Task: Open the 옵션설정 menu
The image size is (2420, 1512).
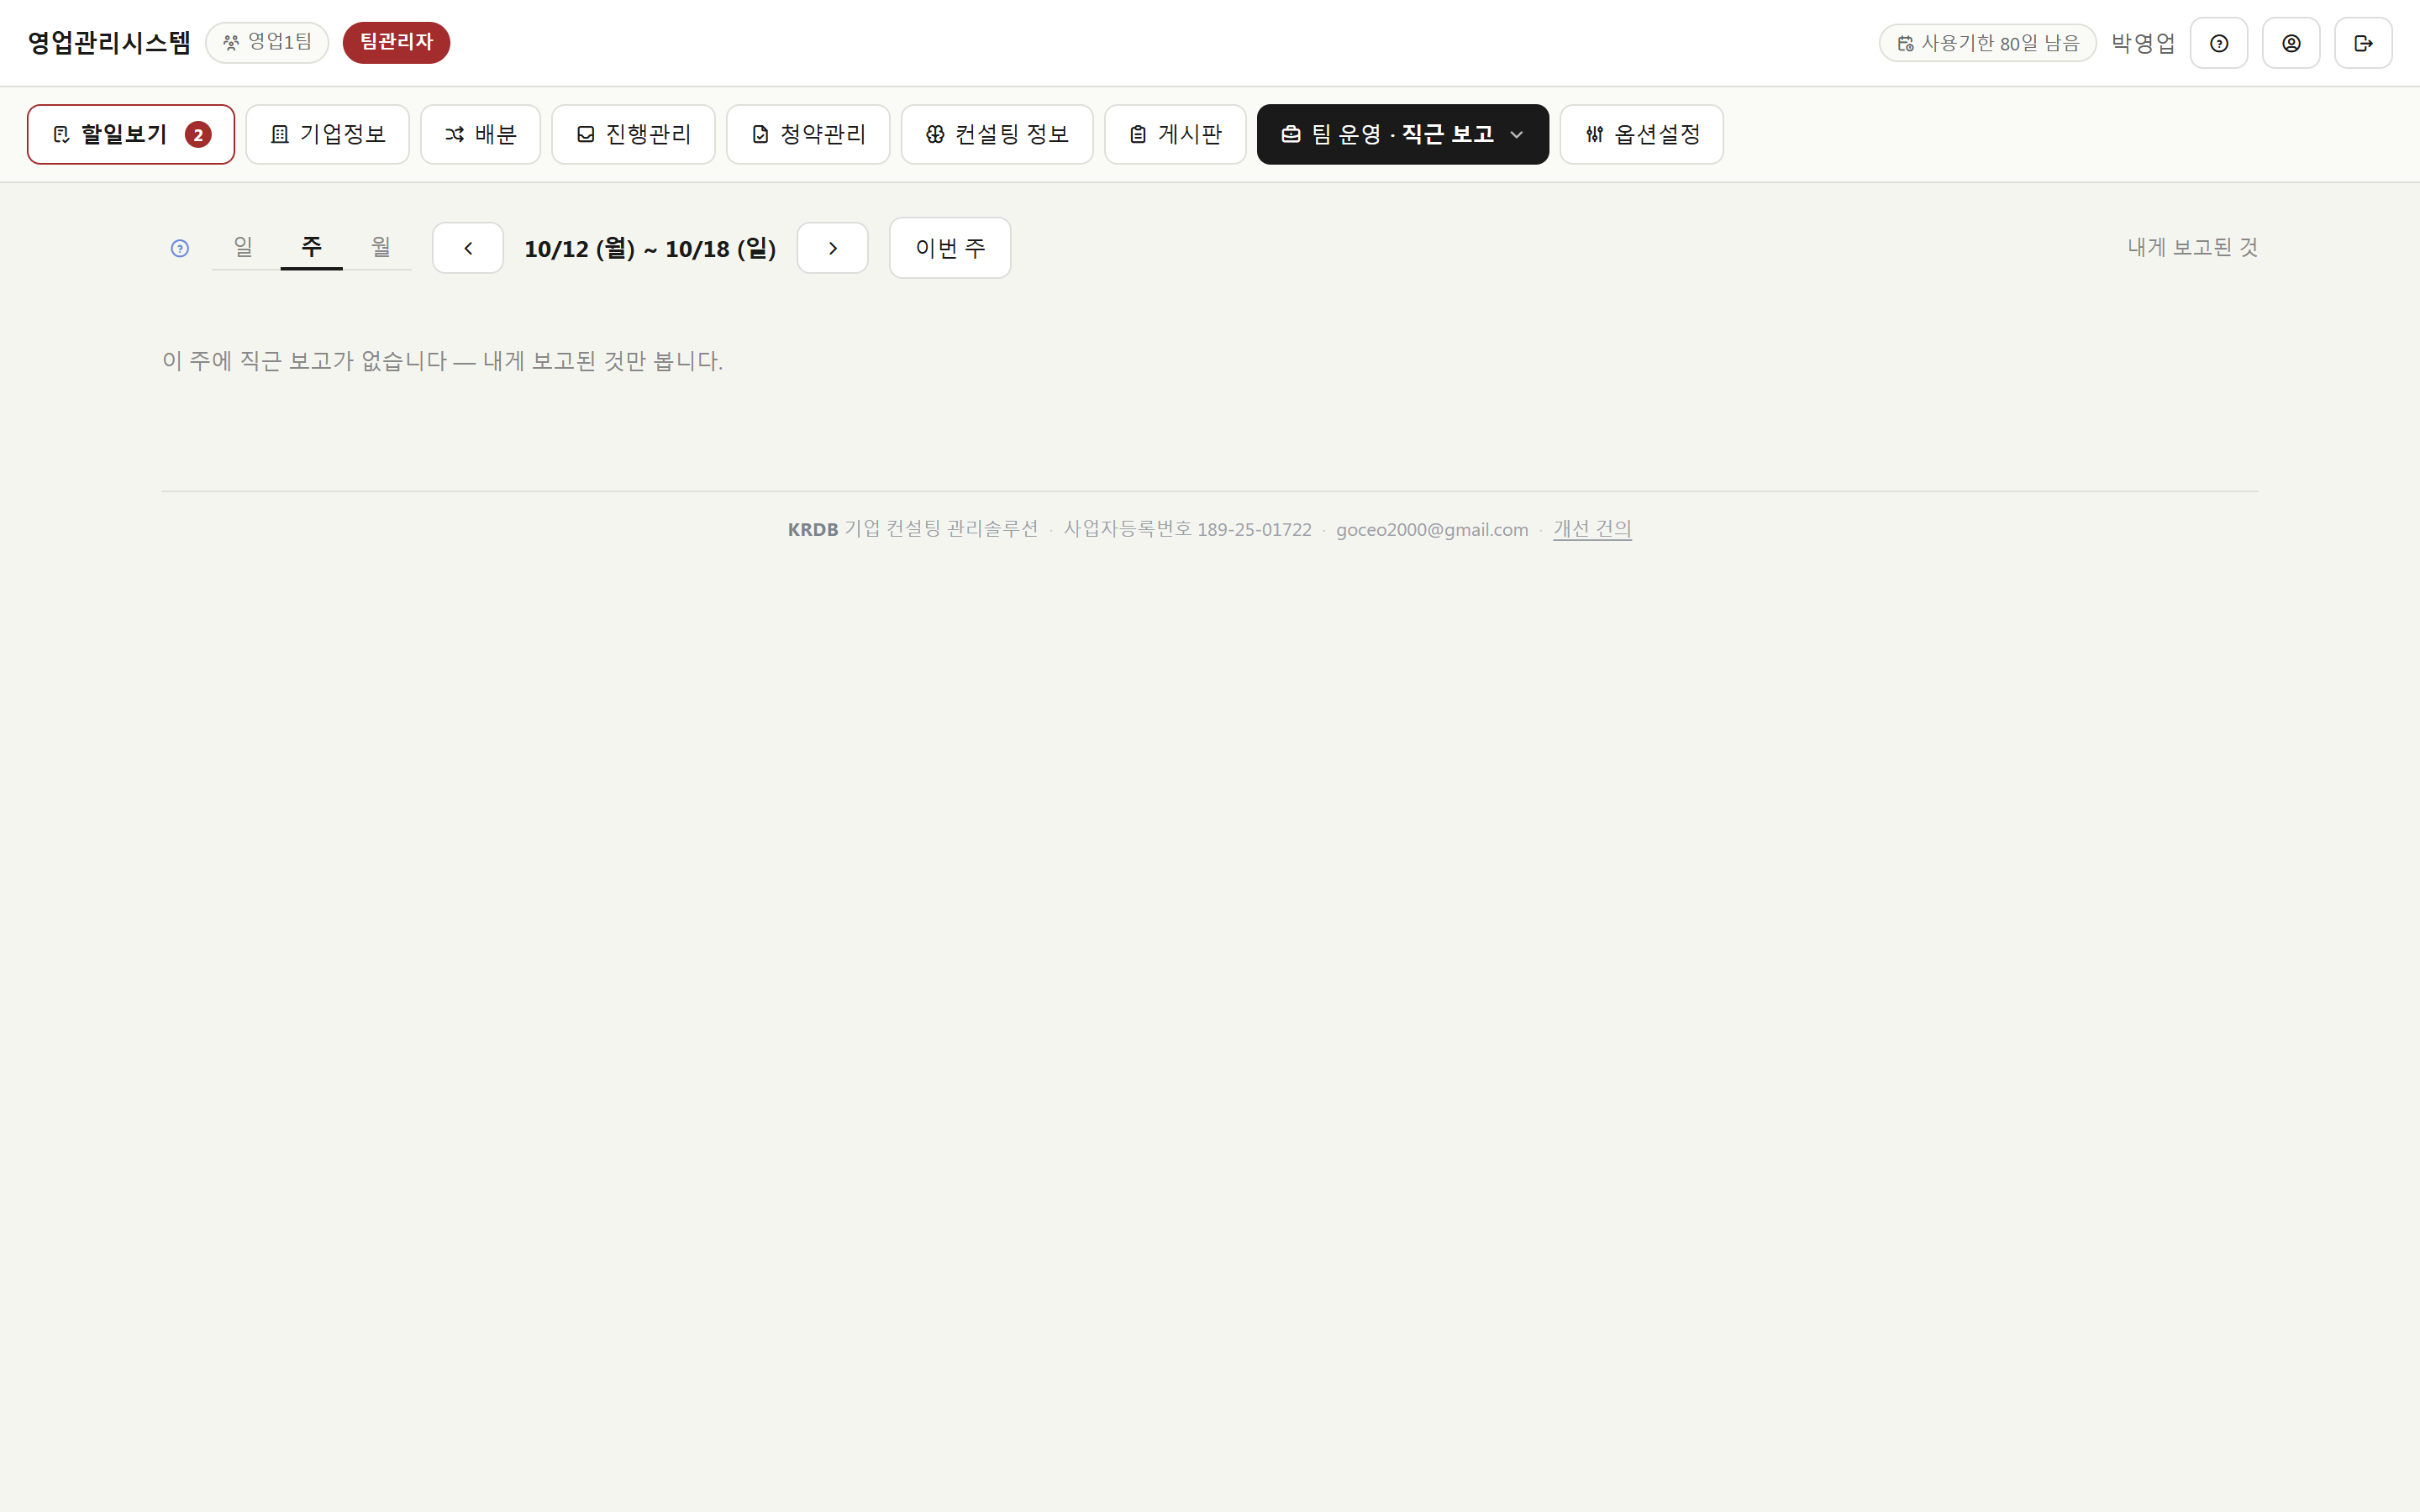Action: [x=1641, y=134]
